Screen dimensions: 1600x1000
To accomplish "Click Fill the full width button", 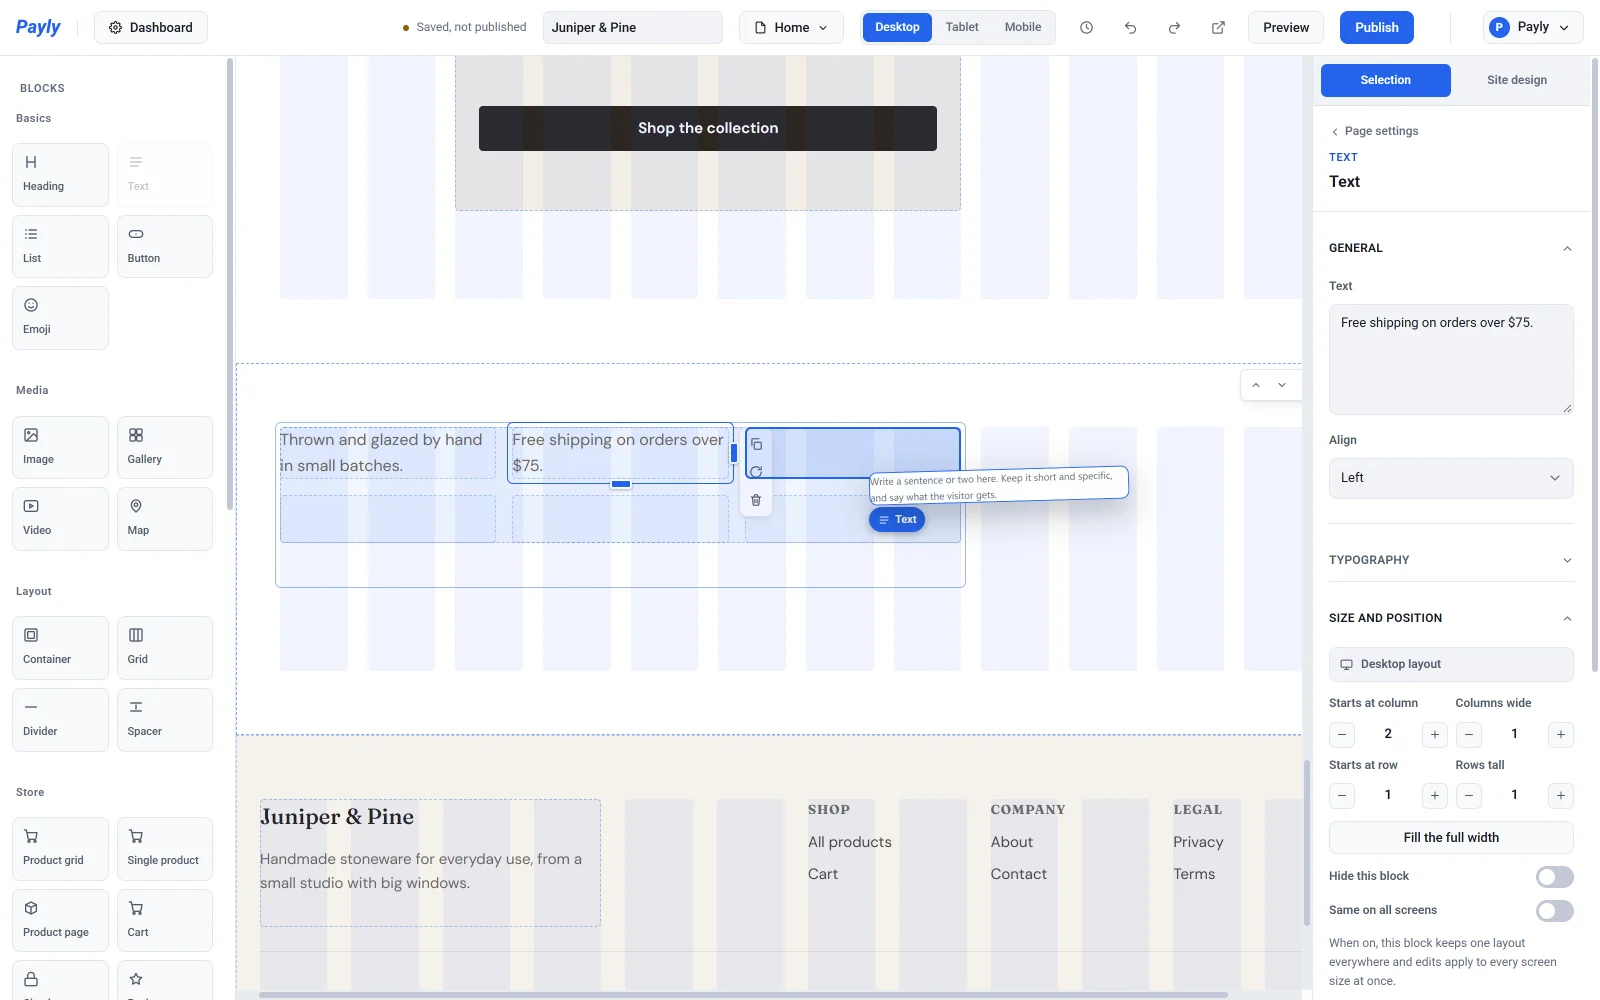I will pyautogui.click(x=1451, y=838).
